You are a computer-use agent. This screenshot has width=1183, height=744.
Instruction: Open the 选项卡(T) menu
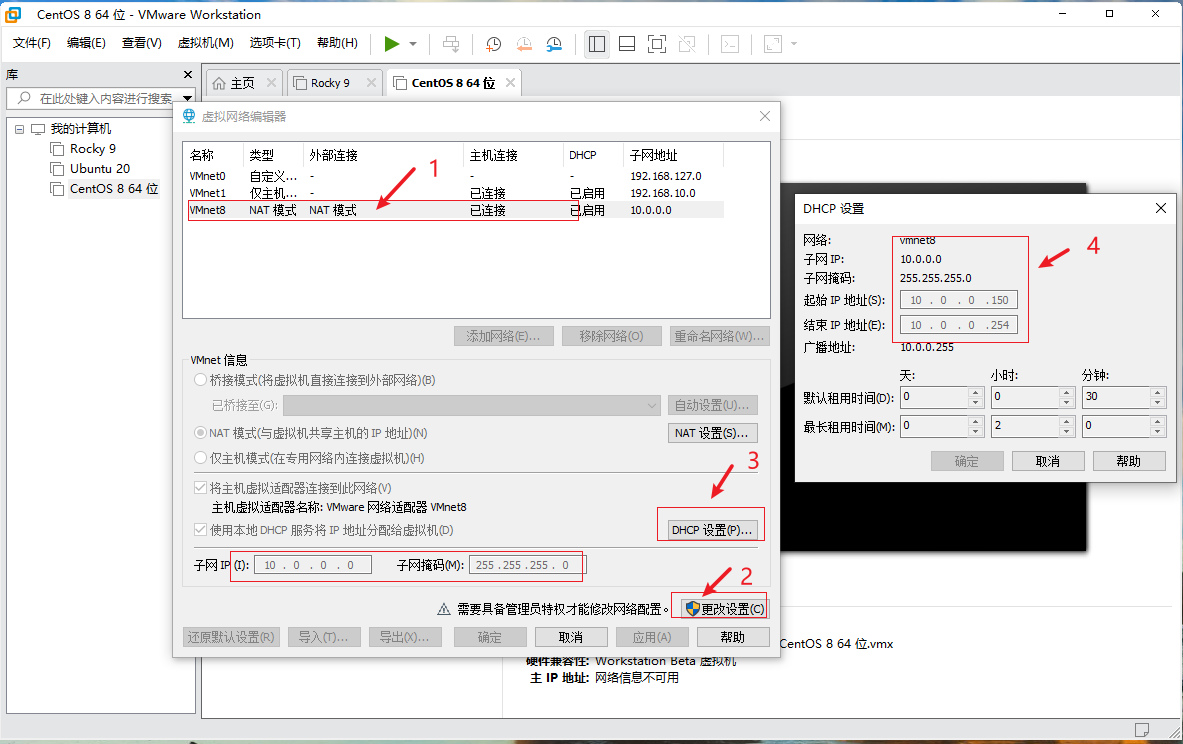(x=275, y=43)
